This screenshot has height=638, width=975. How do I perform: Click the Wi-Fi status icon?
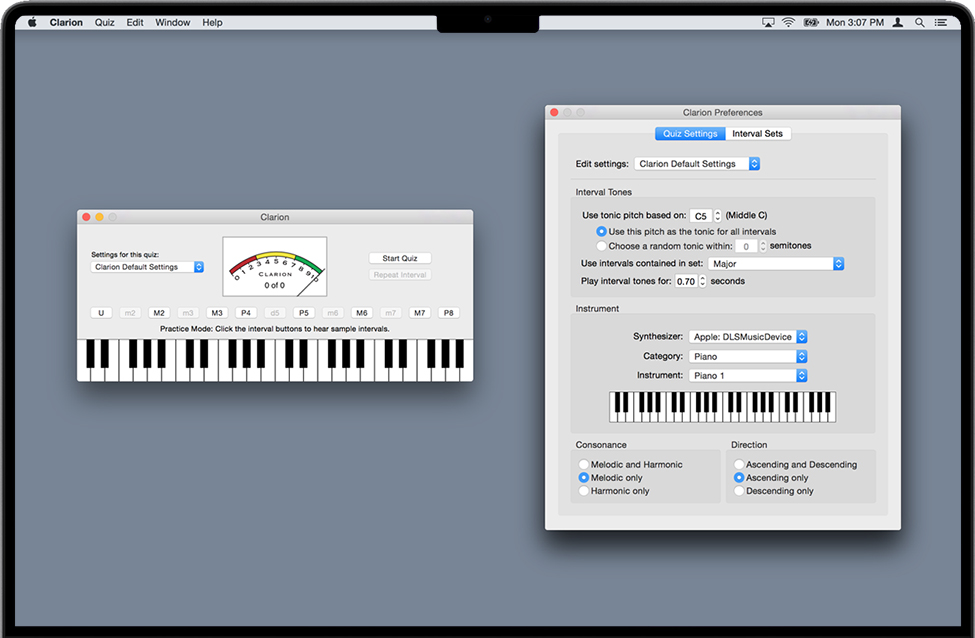click(788, 22)
